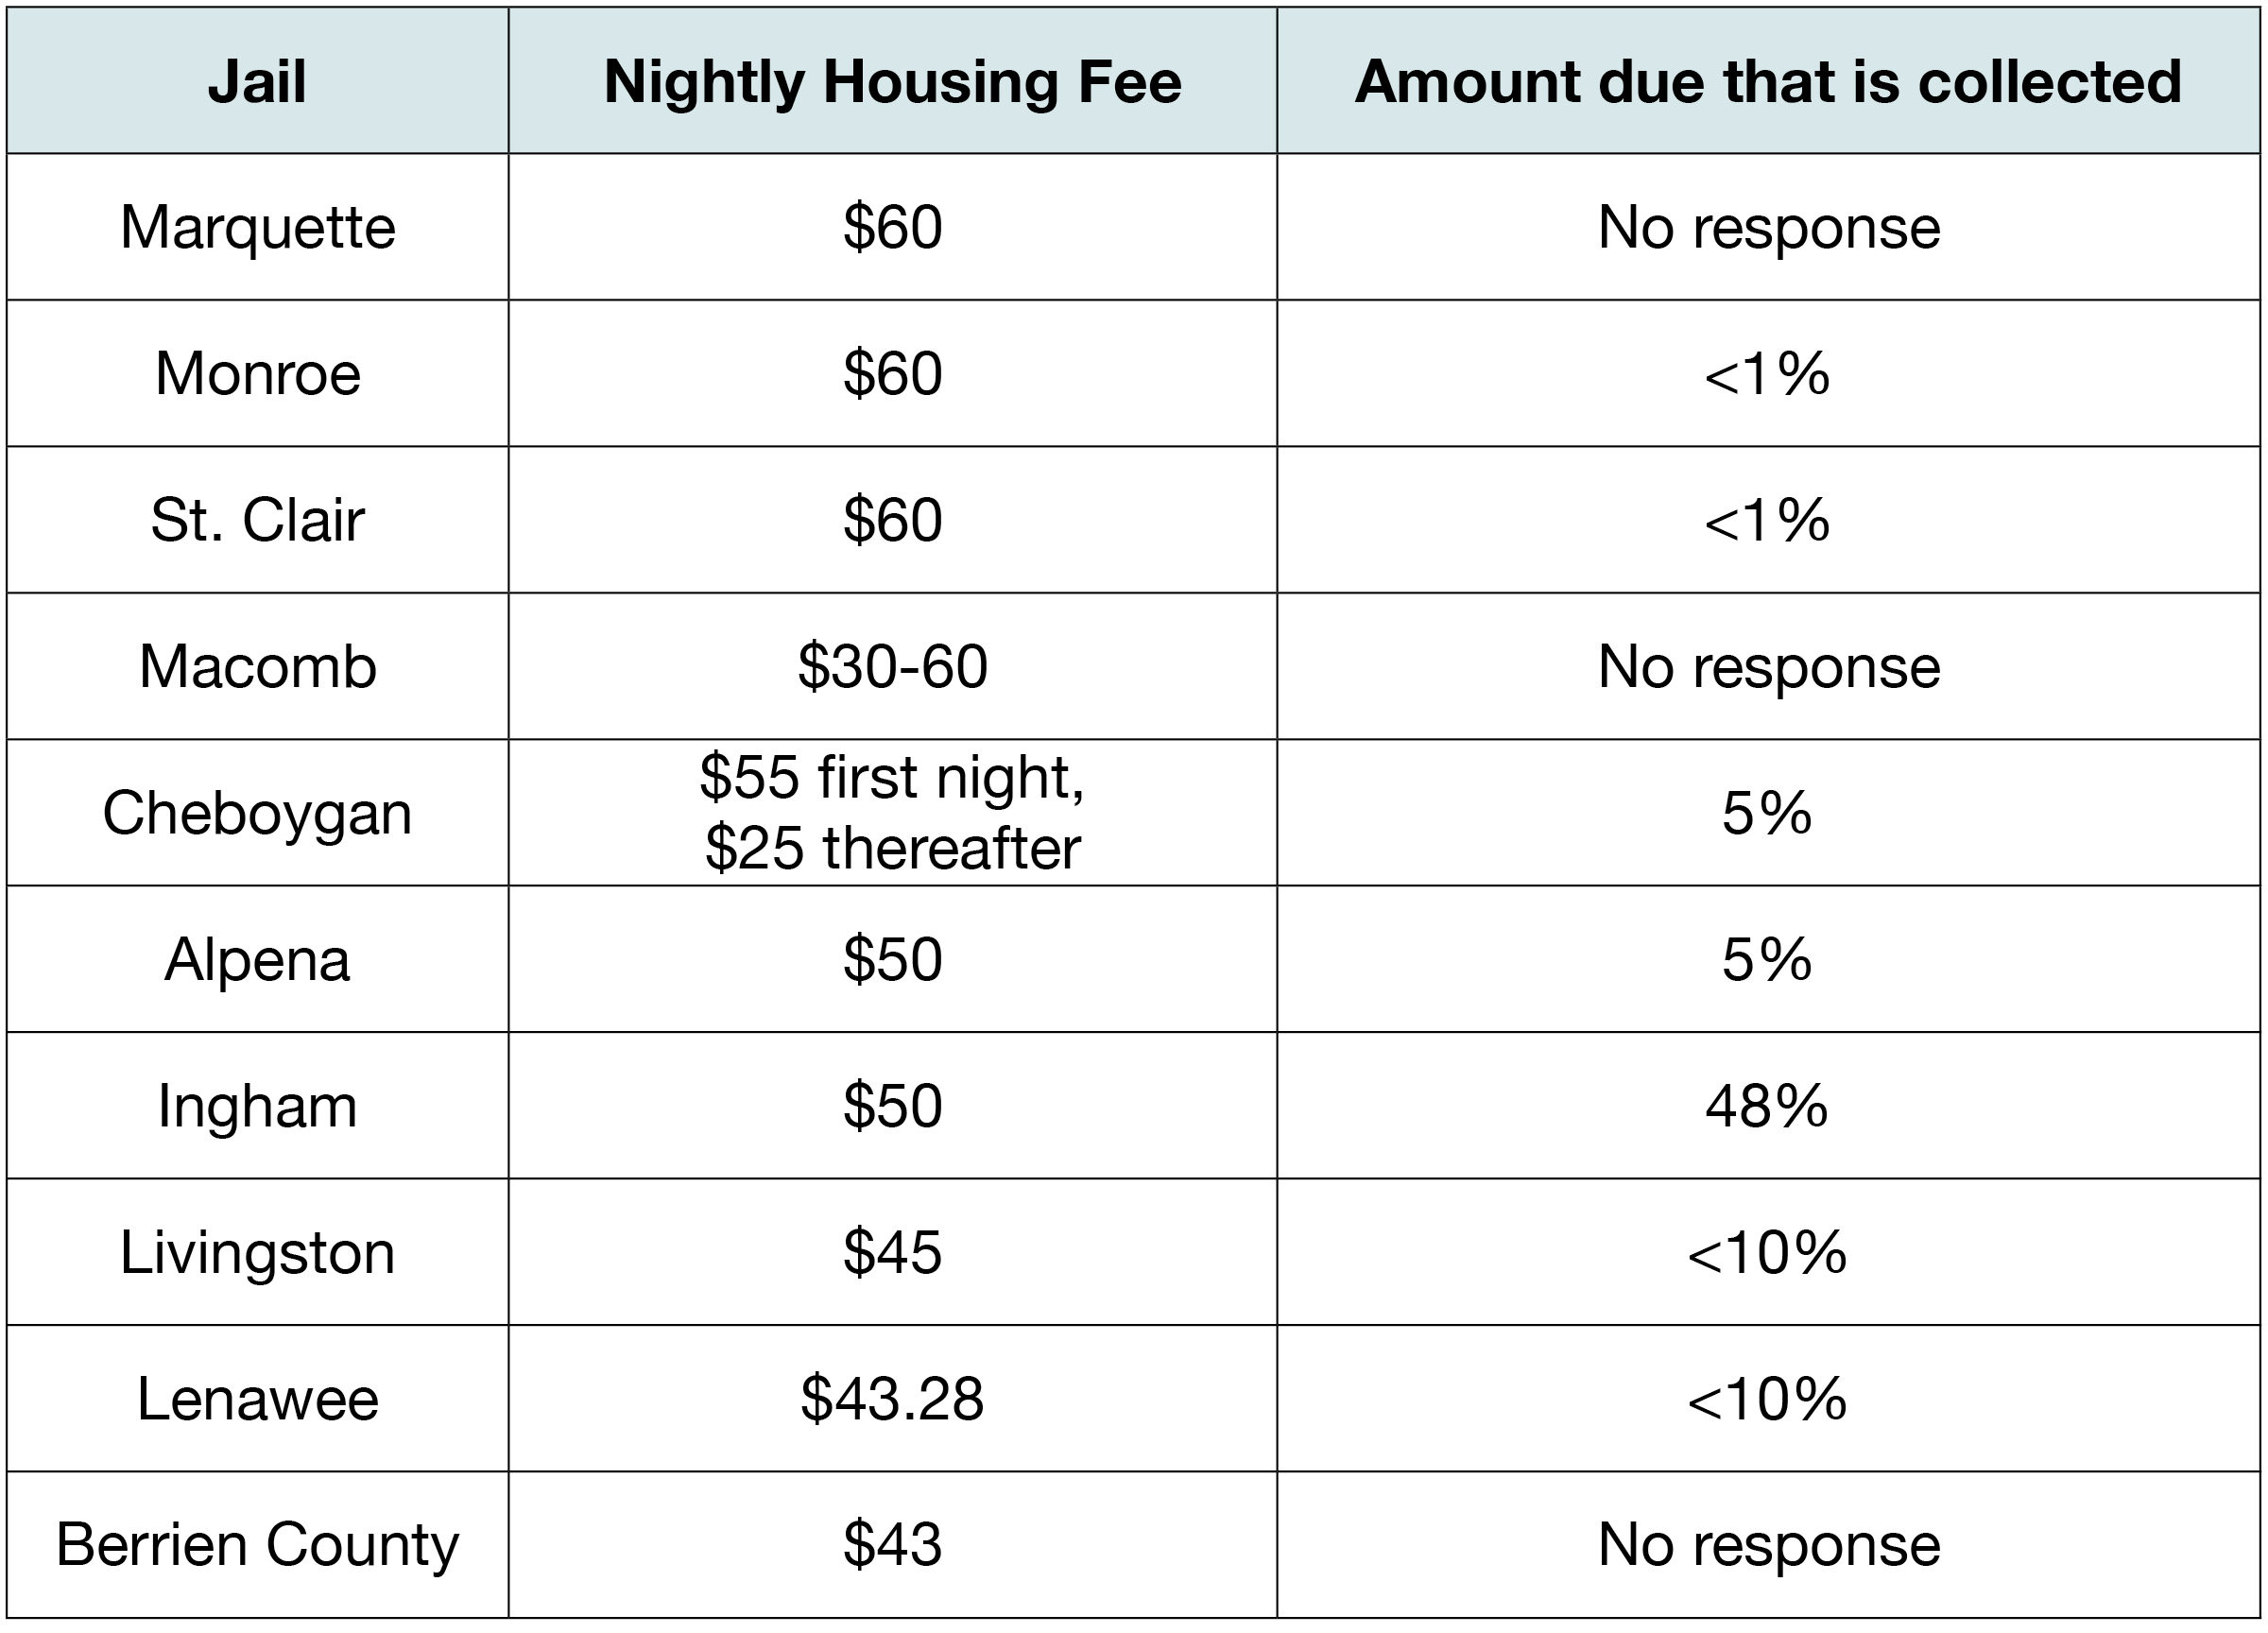Click the $55 first night fee cell

pos(892,812)
